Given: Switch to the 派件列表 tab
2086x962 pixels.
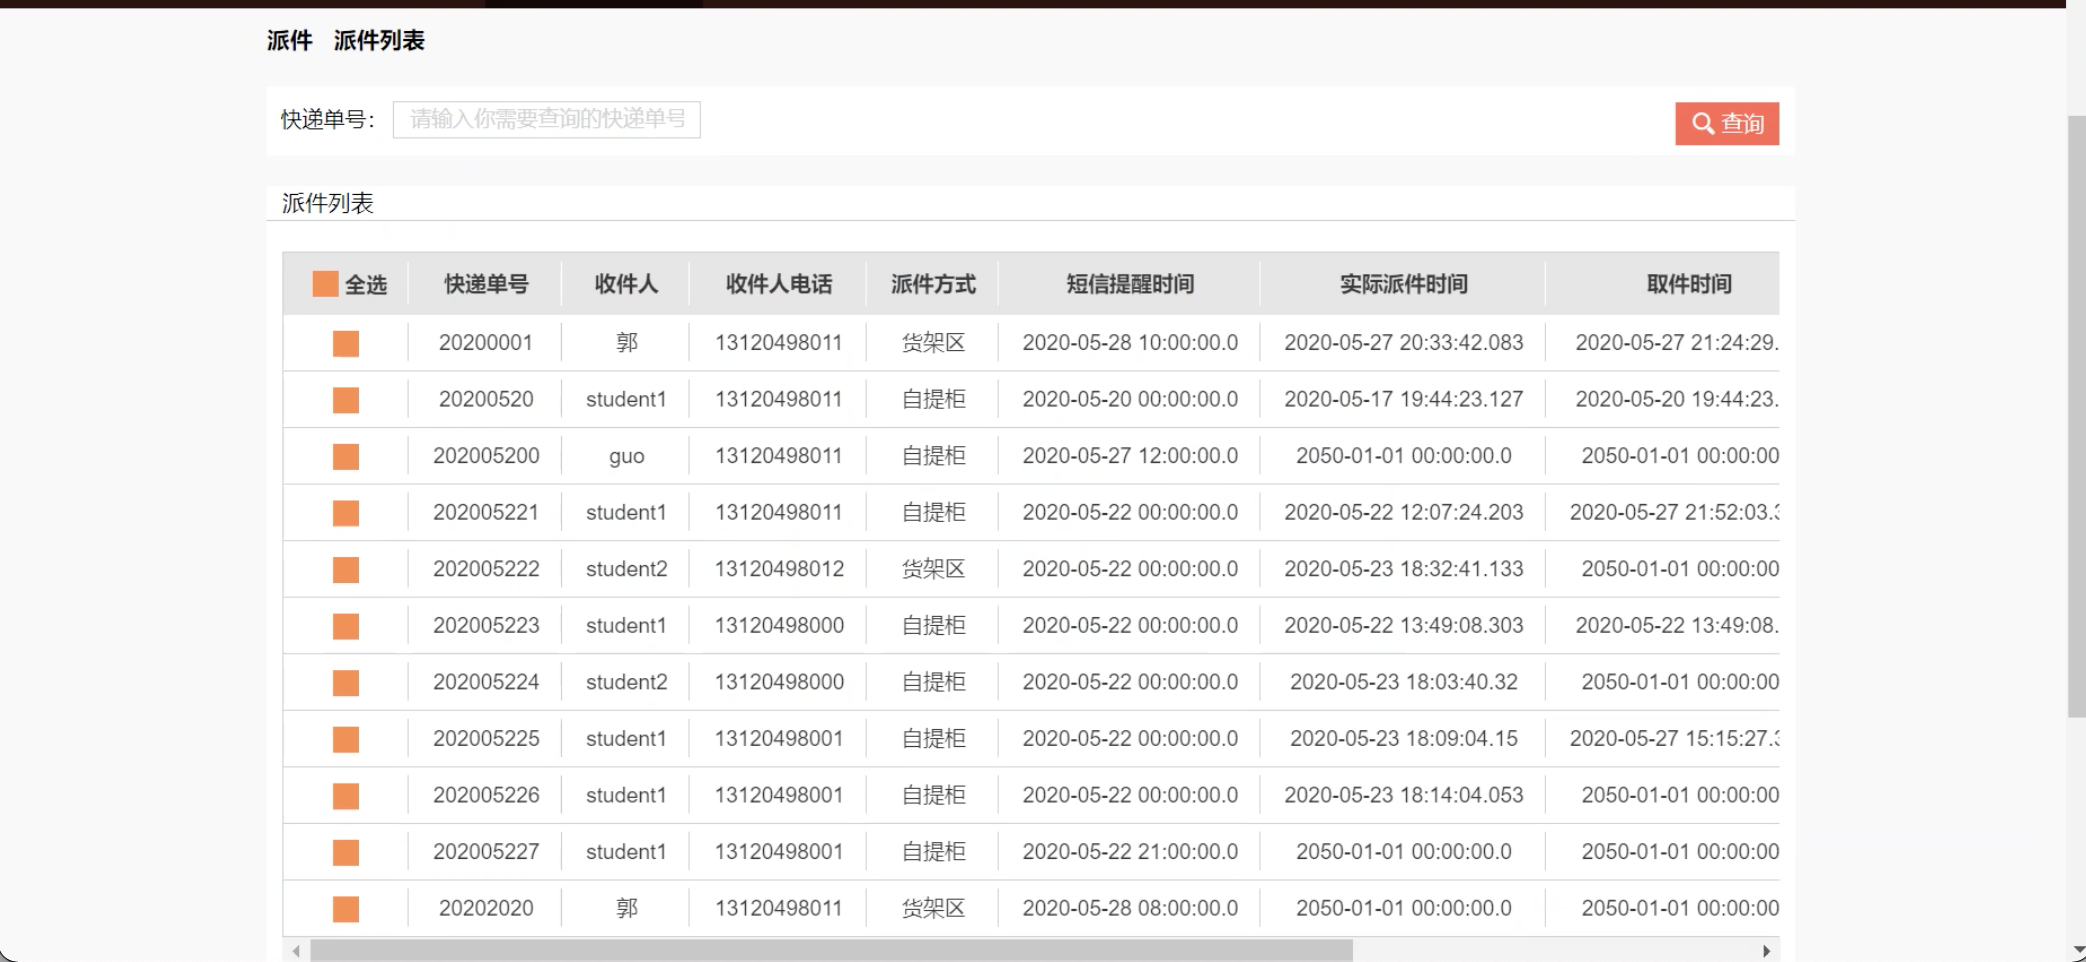Looking at the screenshot, I should pos(379,41).
